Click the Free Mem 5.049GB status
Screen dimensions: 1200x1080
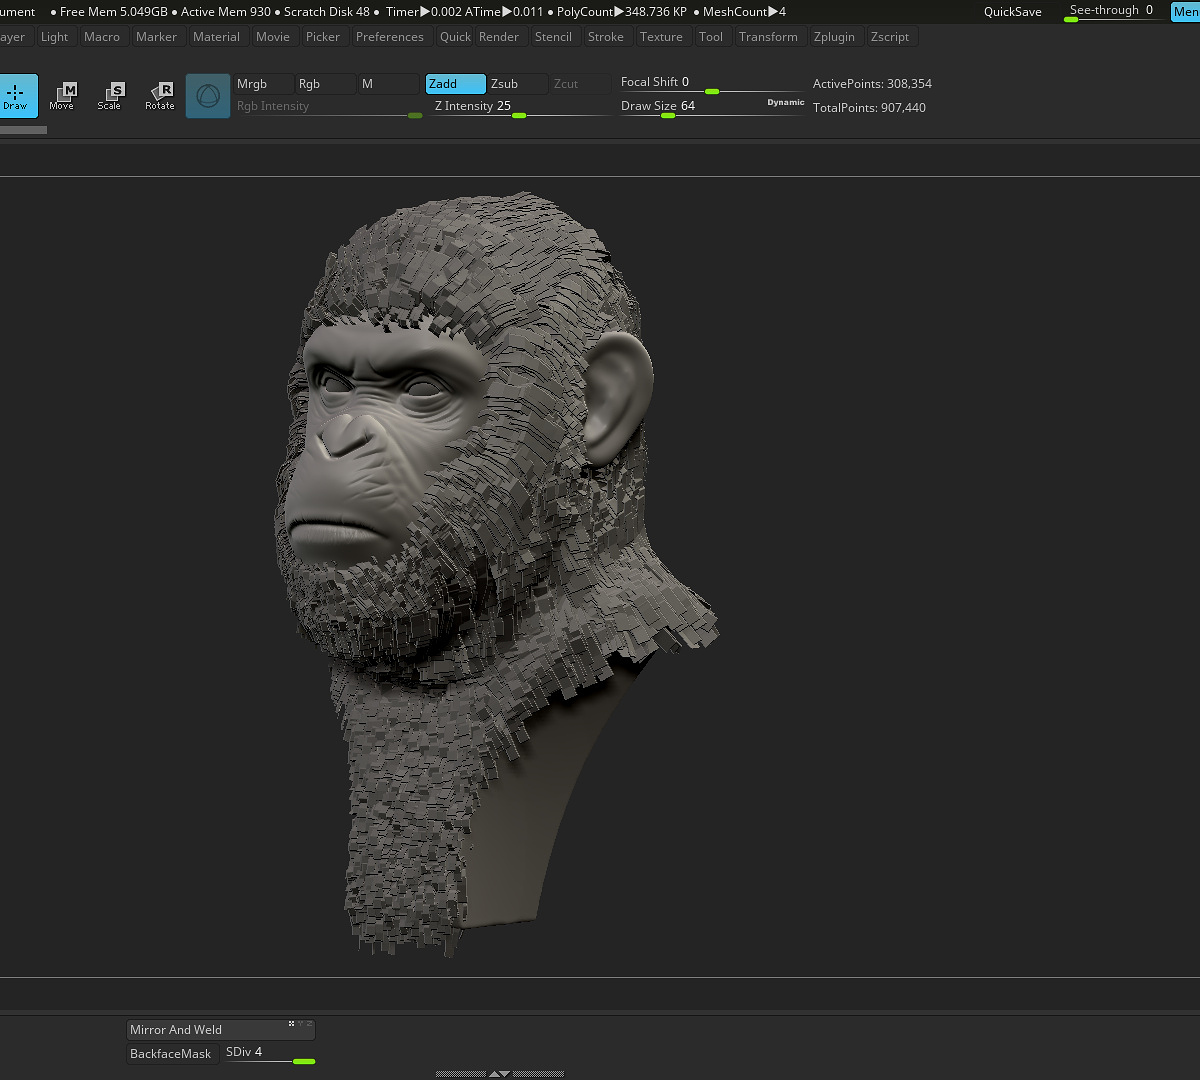tap(113, 12)
